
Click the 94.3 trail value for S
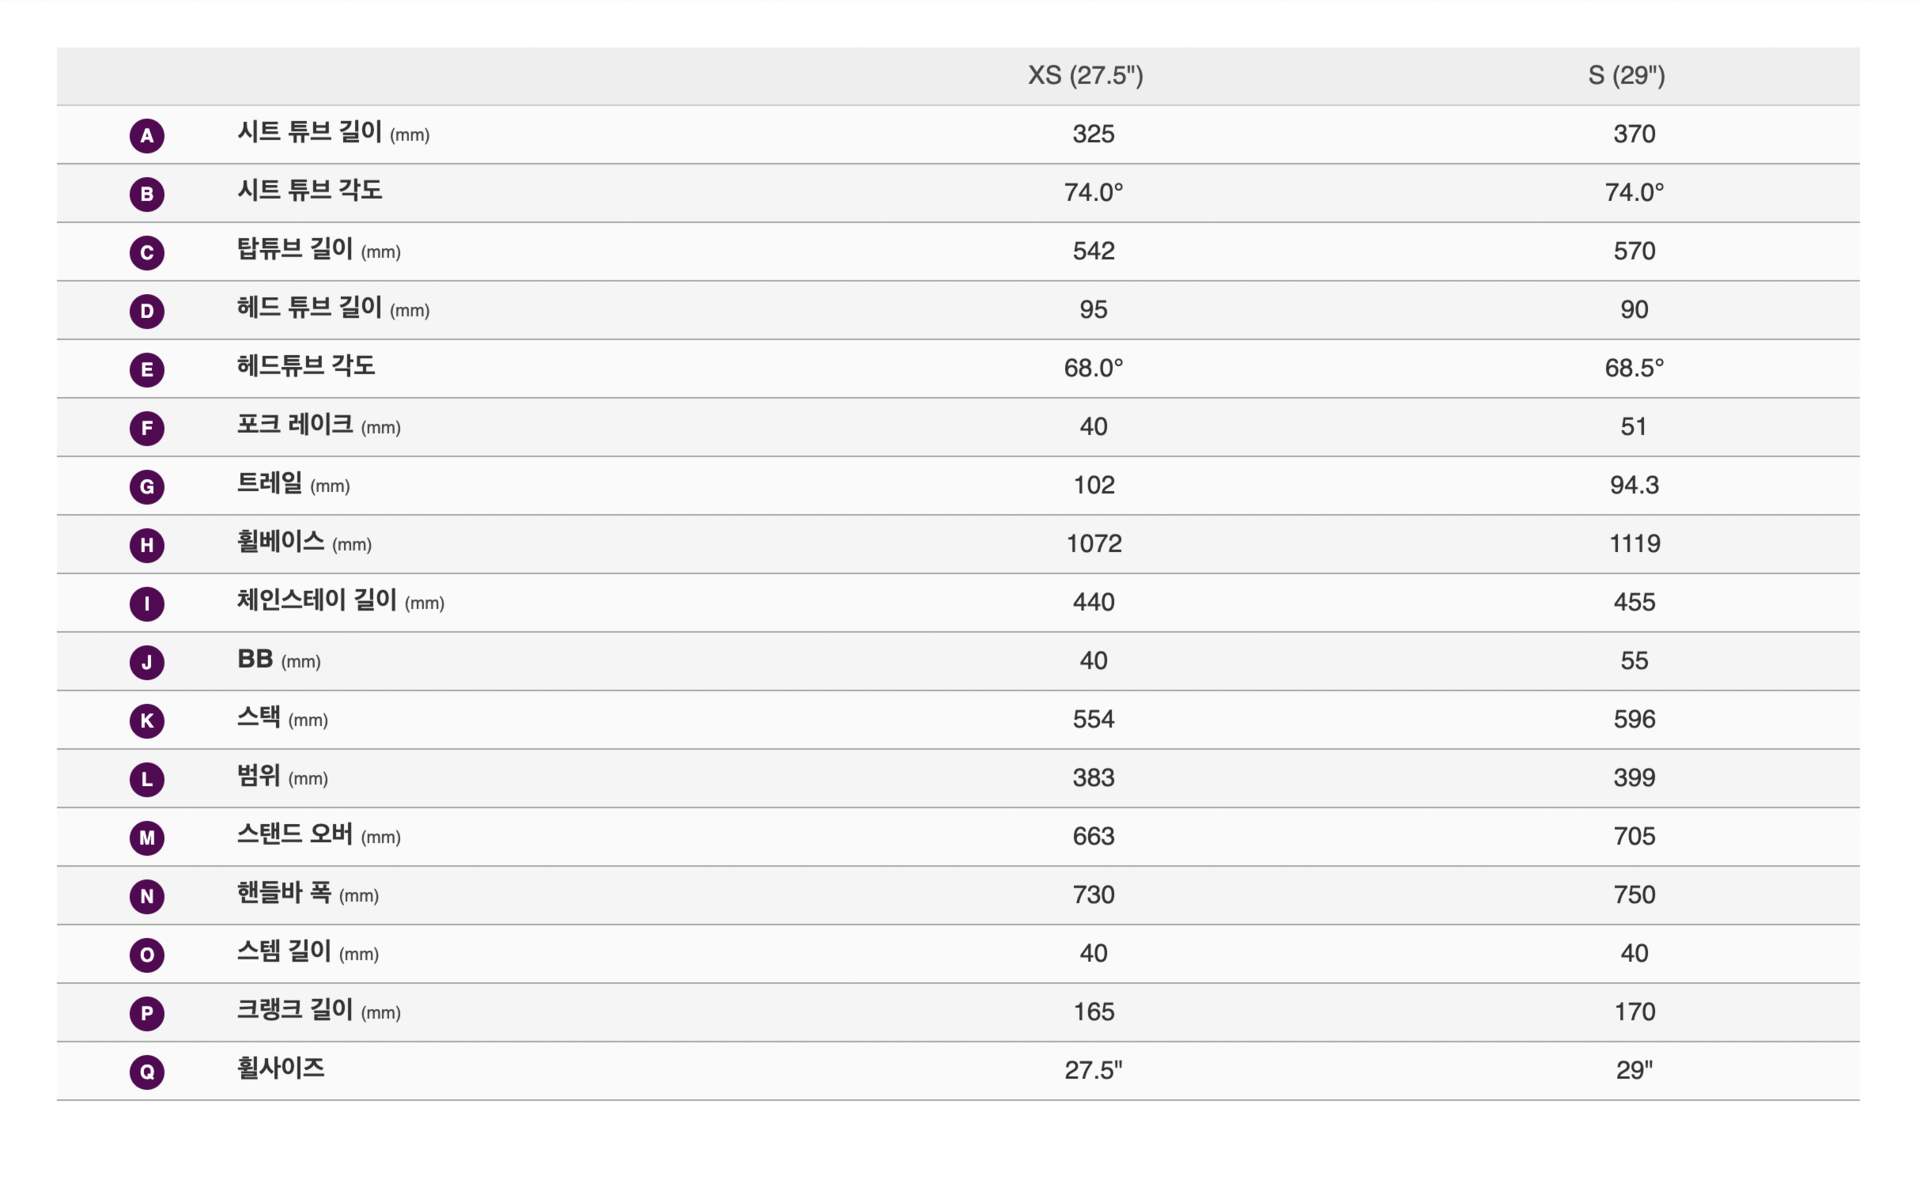point(1634,485)
